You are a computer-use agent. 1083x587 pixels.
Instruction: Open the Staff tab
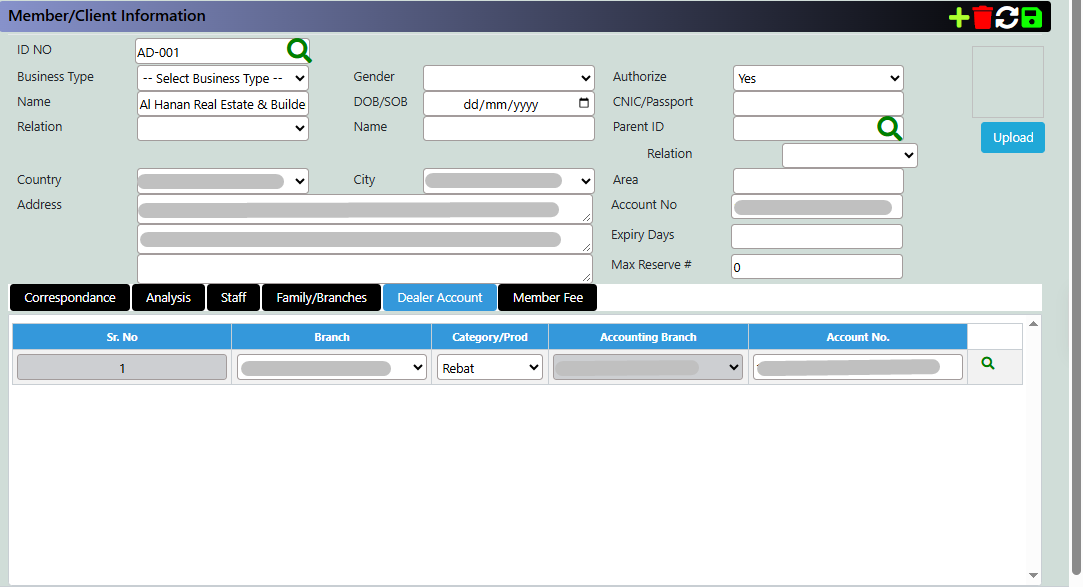(x=233, y=298)
